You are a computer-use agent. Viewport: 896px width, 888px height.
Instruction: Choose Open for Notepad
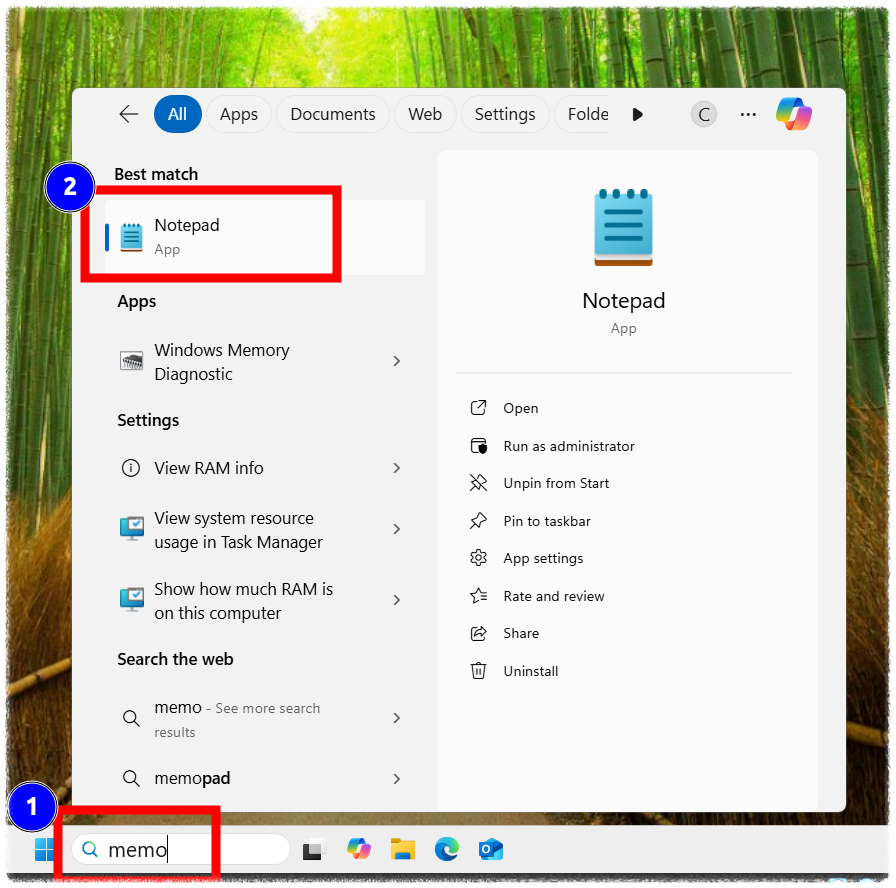[x=623, y=409]
